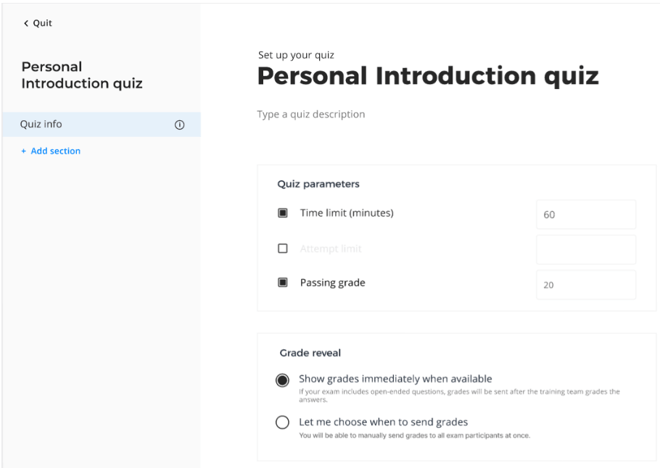
Task: Toggle the Passing grade checkbox
Action: coord(283,282)
